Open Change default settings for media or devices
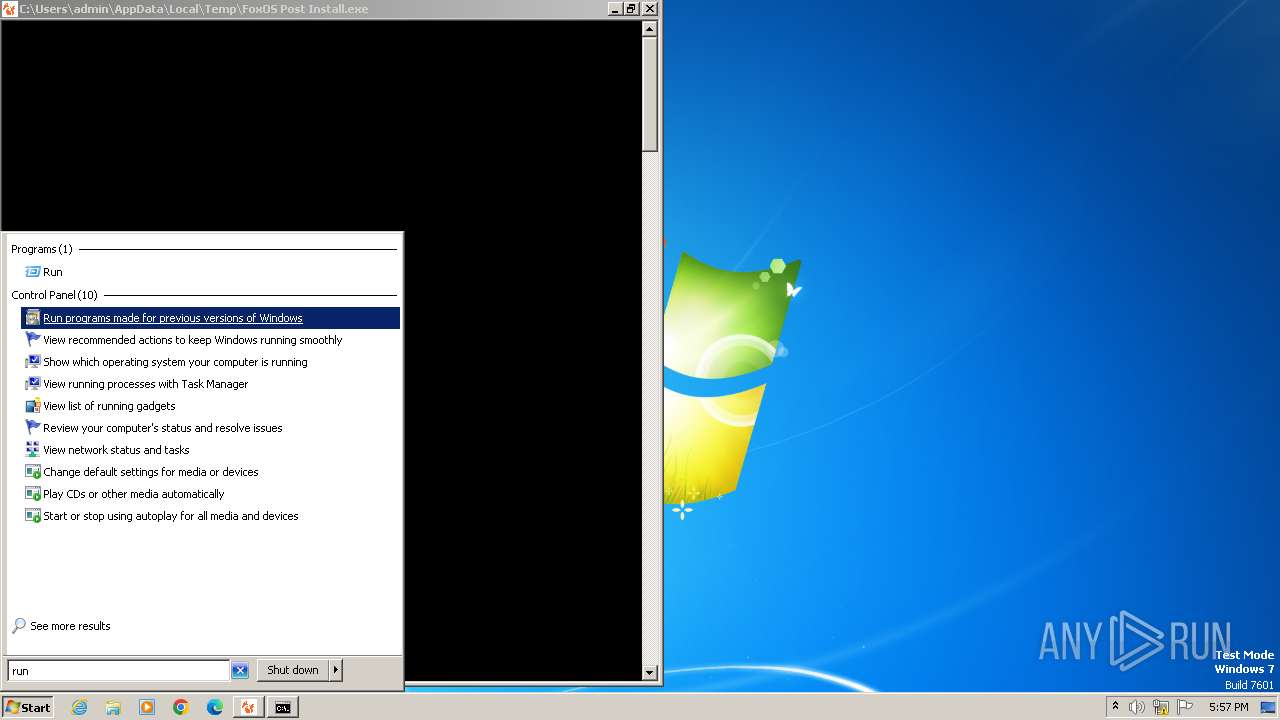Screen dimensions: 1280x720 point(211,472)
